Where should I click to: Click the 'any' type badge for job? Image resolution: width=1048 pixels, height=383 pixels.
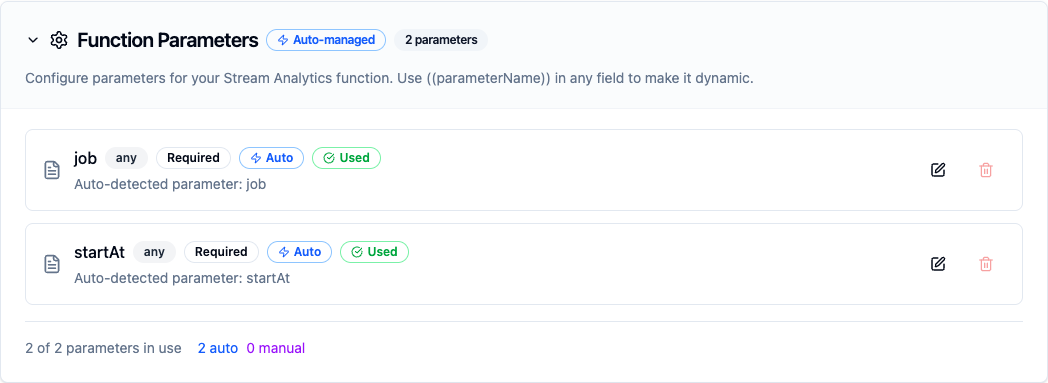click(x=126, y=158)
